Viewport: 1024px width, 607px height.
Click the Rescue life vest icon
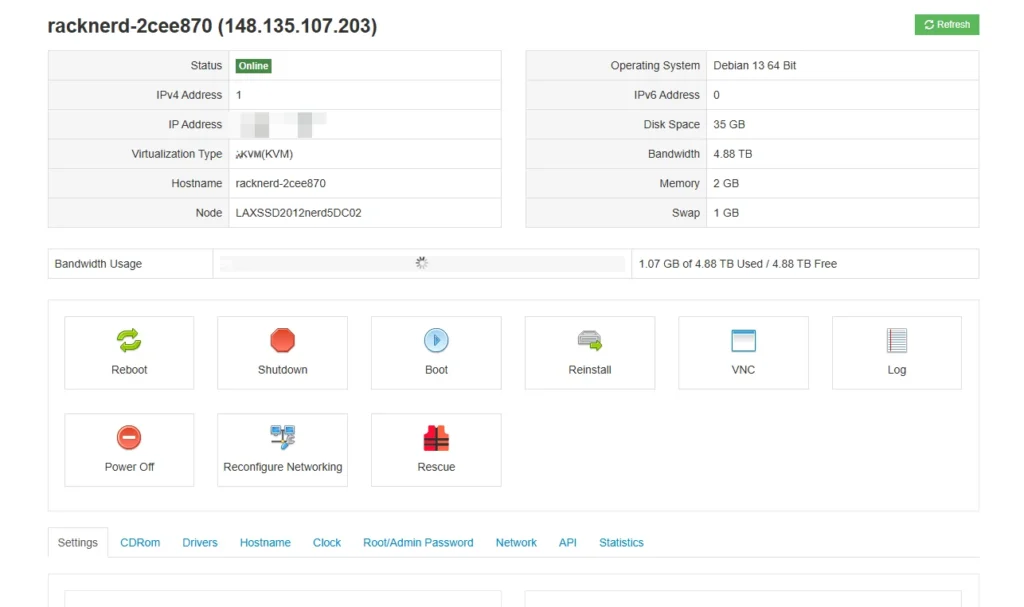[x=436, y=438]
